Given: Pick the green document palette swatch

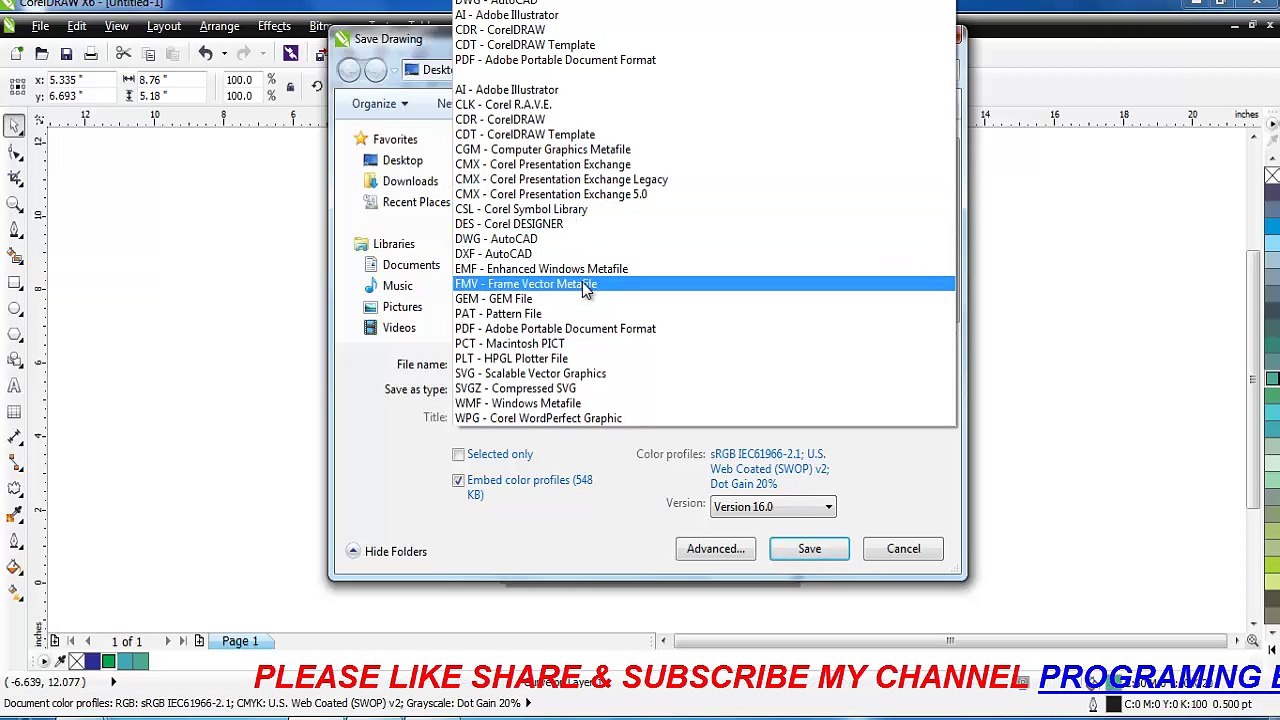Looking at the screenshot, I should tap(108, 661).
